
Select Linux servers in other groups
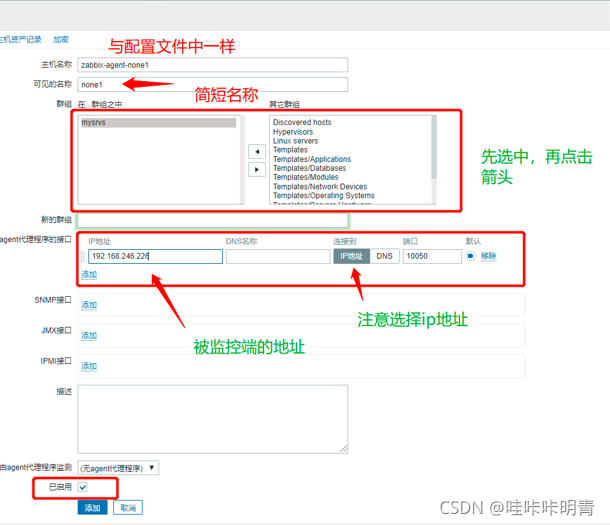coord(295,141)
